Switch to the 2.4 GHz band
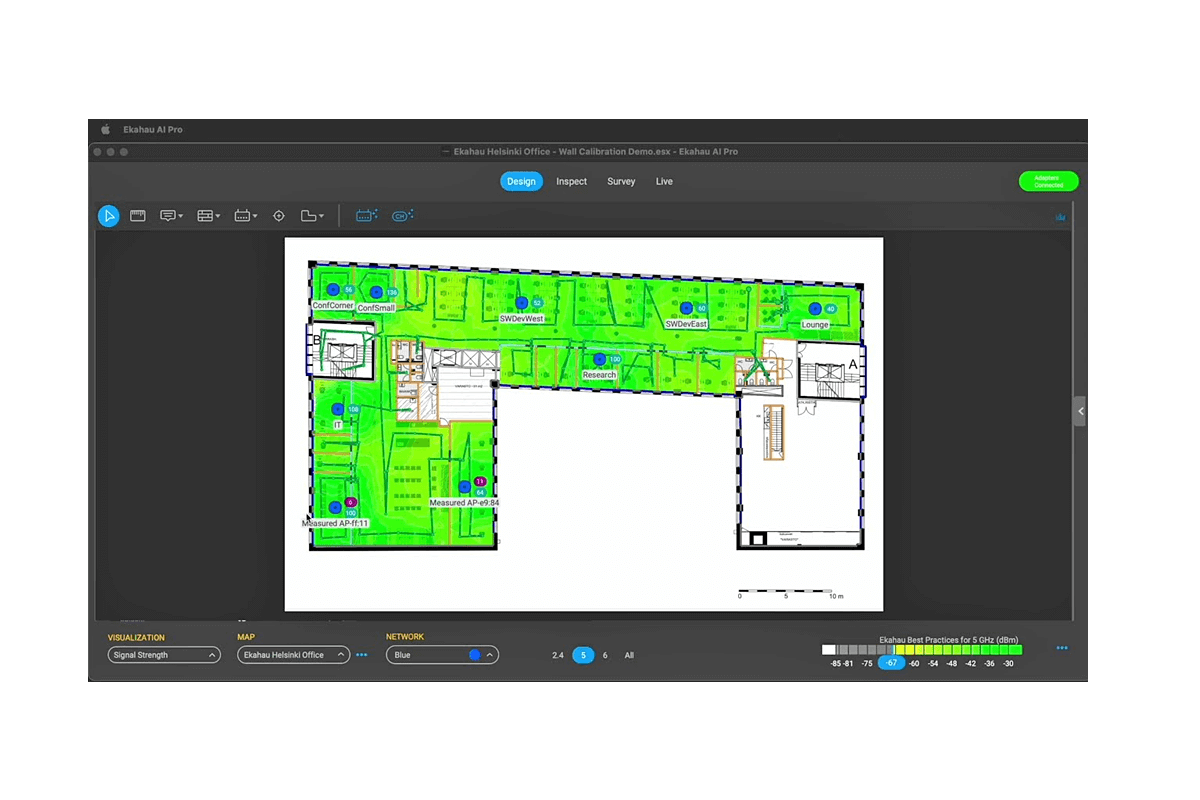1200x800 pixels. pyautogui.click(x=558, y=656)
